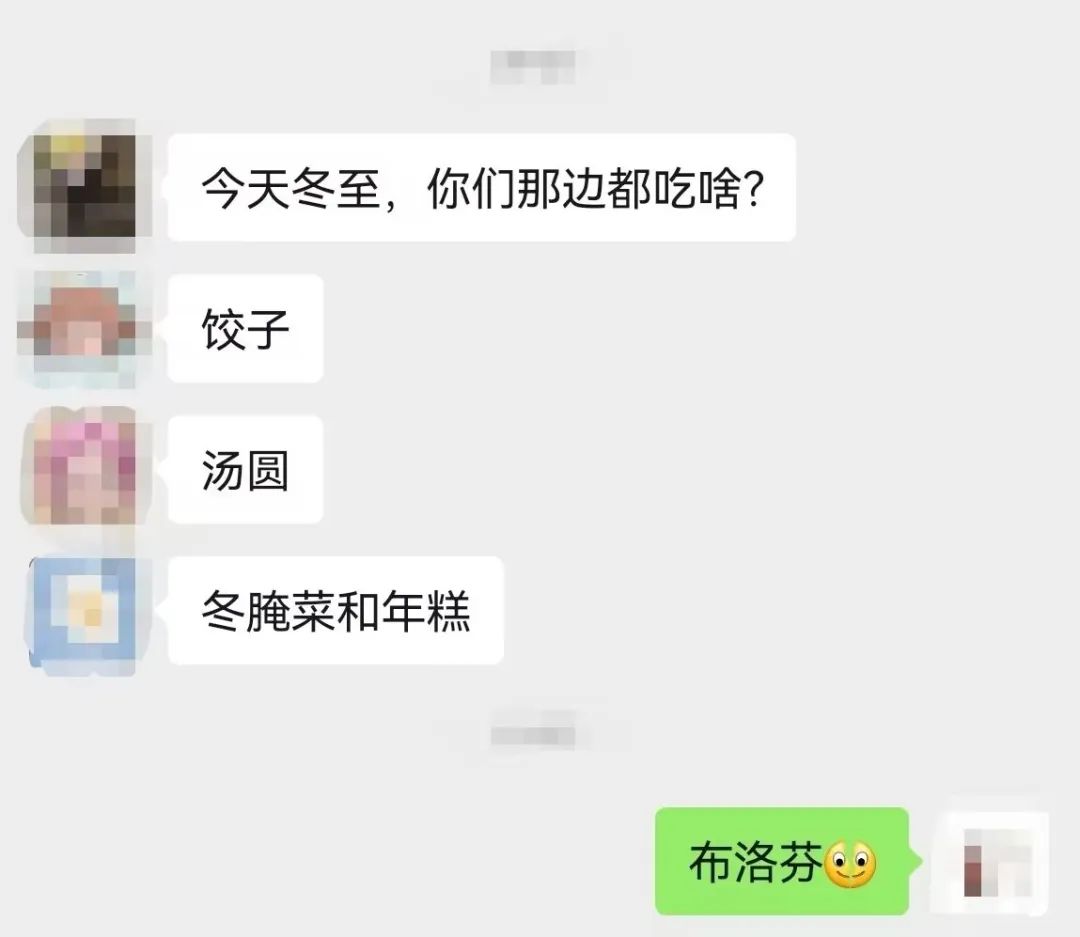
Task: Open the profile avatar next to 饺子
Action: tap(84, 328)
